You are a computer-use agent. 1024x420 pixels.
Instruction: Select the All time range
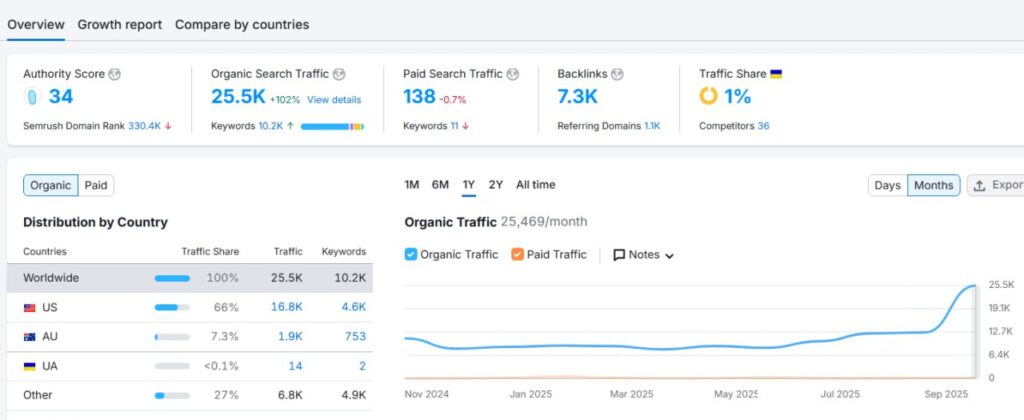point(536,185)
